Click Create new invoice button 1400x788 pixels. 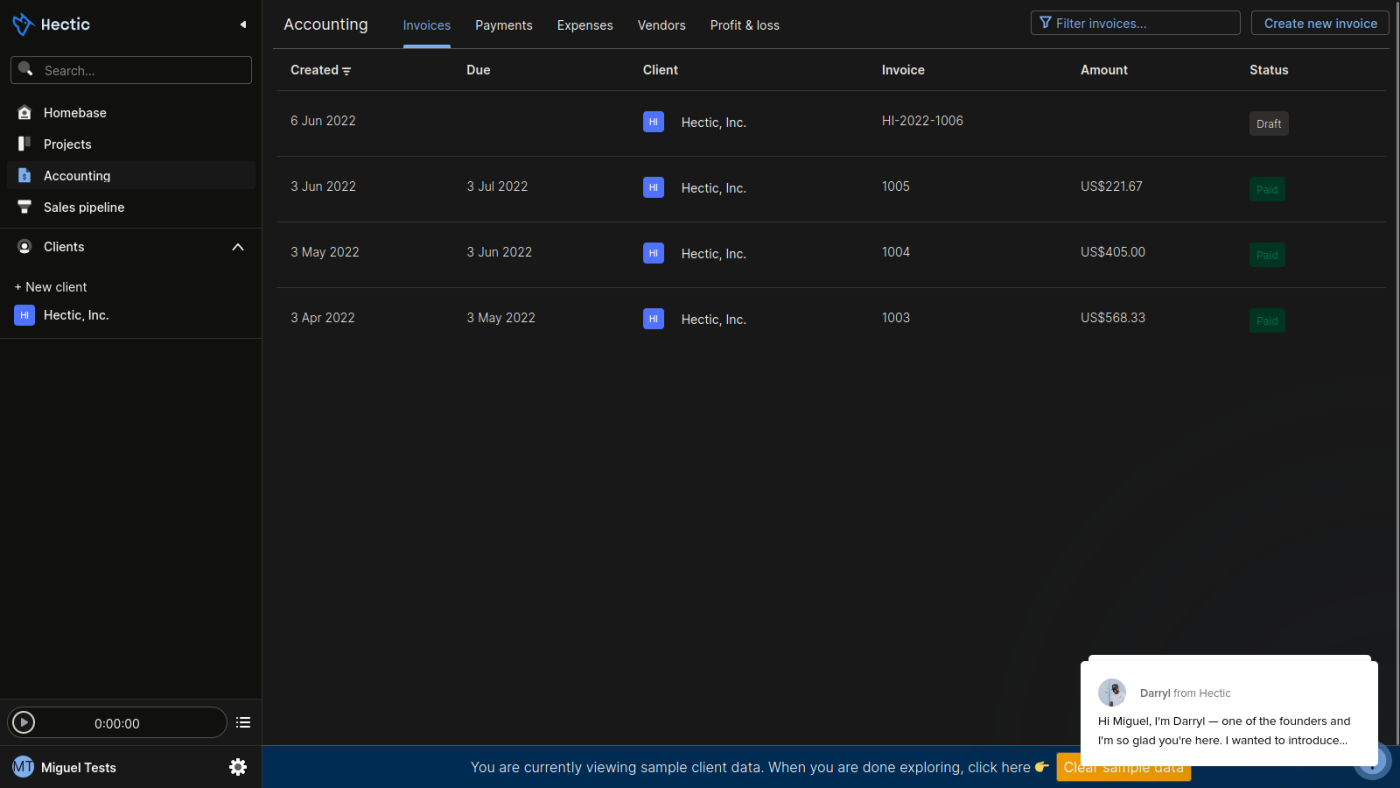click(x=1320, y=23)
